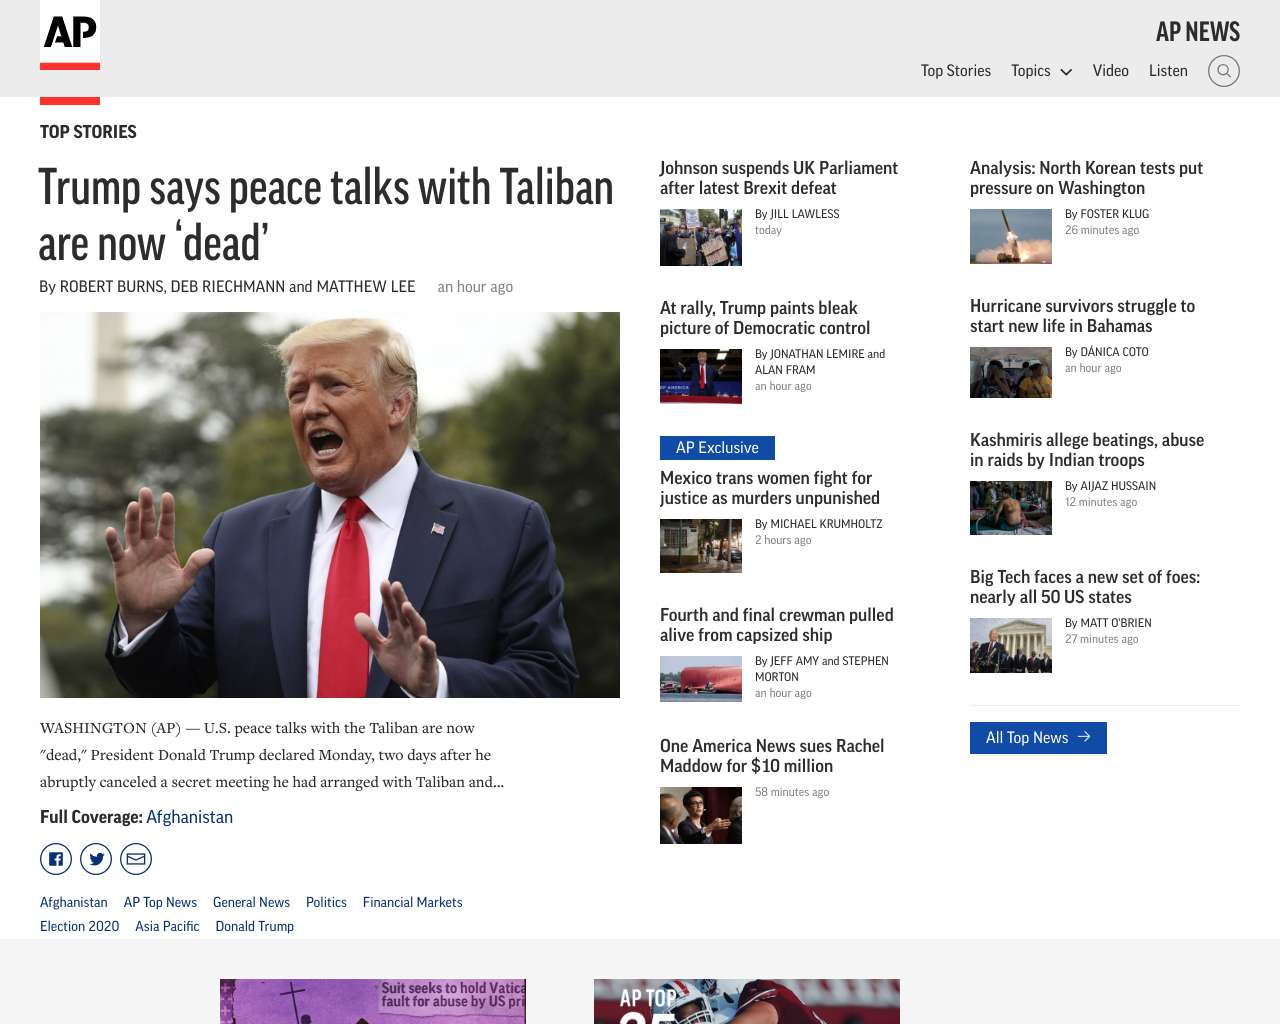
Task: Click the All Top News button
Action: click(x=1038, y=738)
